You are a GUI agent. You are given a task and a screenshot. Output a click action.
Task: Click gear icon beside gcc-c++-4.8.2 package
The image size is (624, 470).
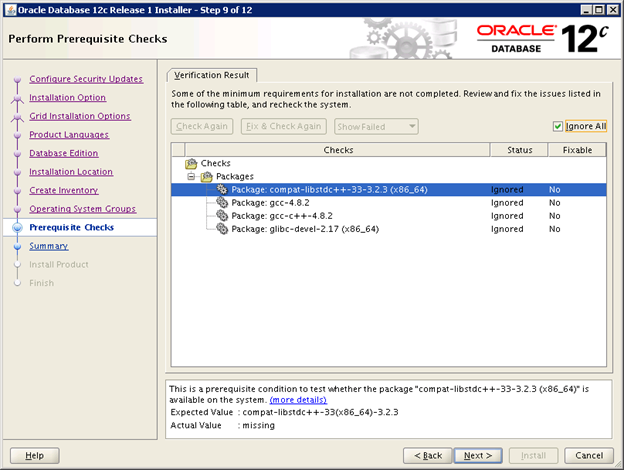222,216
